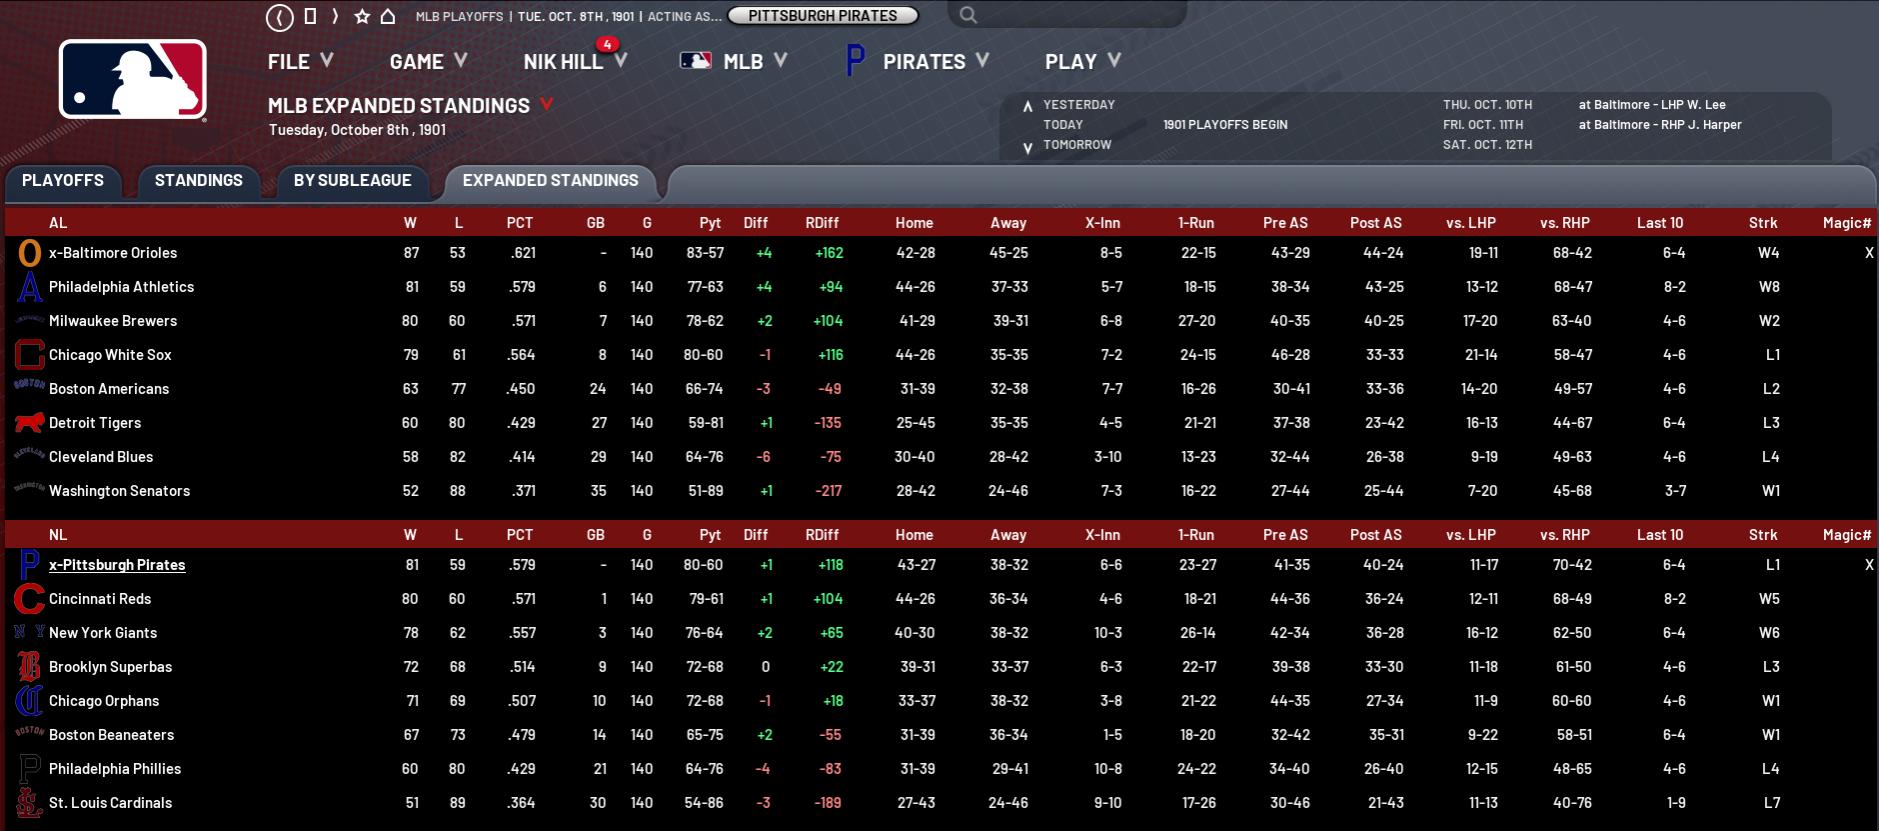
Task: Click the search magnifier icon
Action: 967,15
